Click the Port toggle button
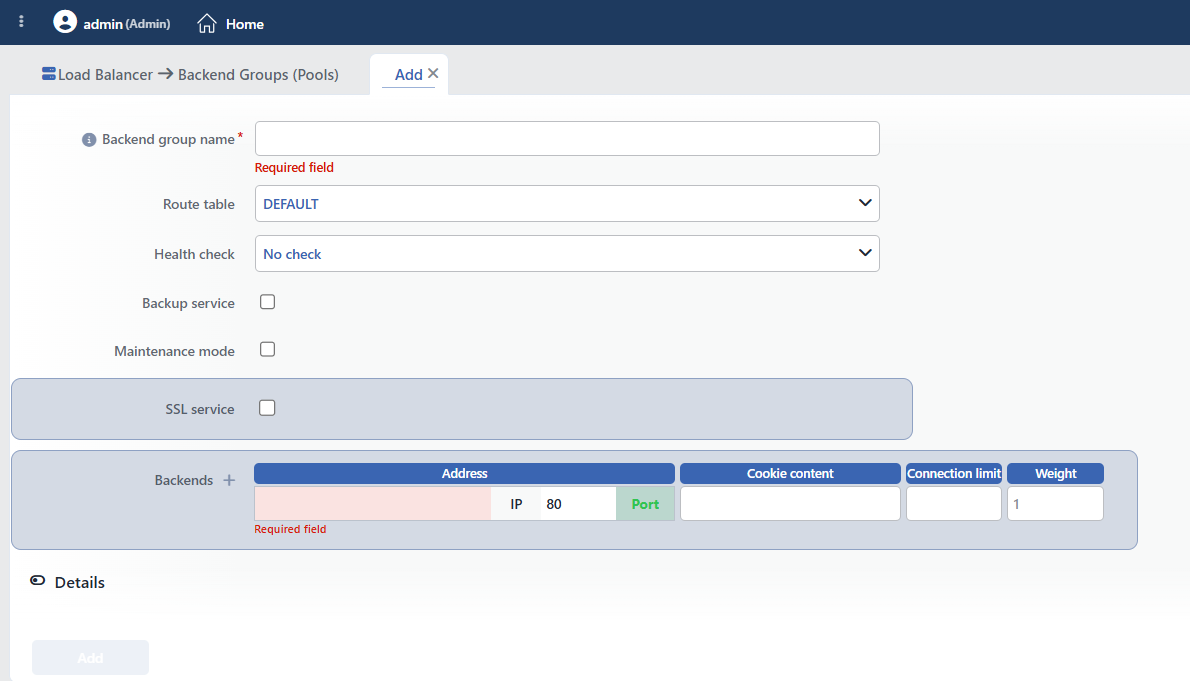The width and height of the screenshot is (1190, 681). 645,504
